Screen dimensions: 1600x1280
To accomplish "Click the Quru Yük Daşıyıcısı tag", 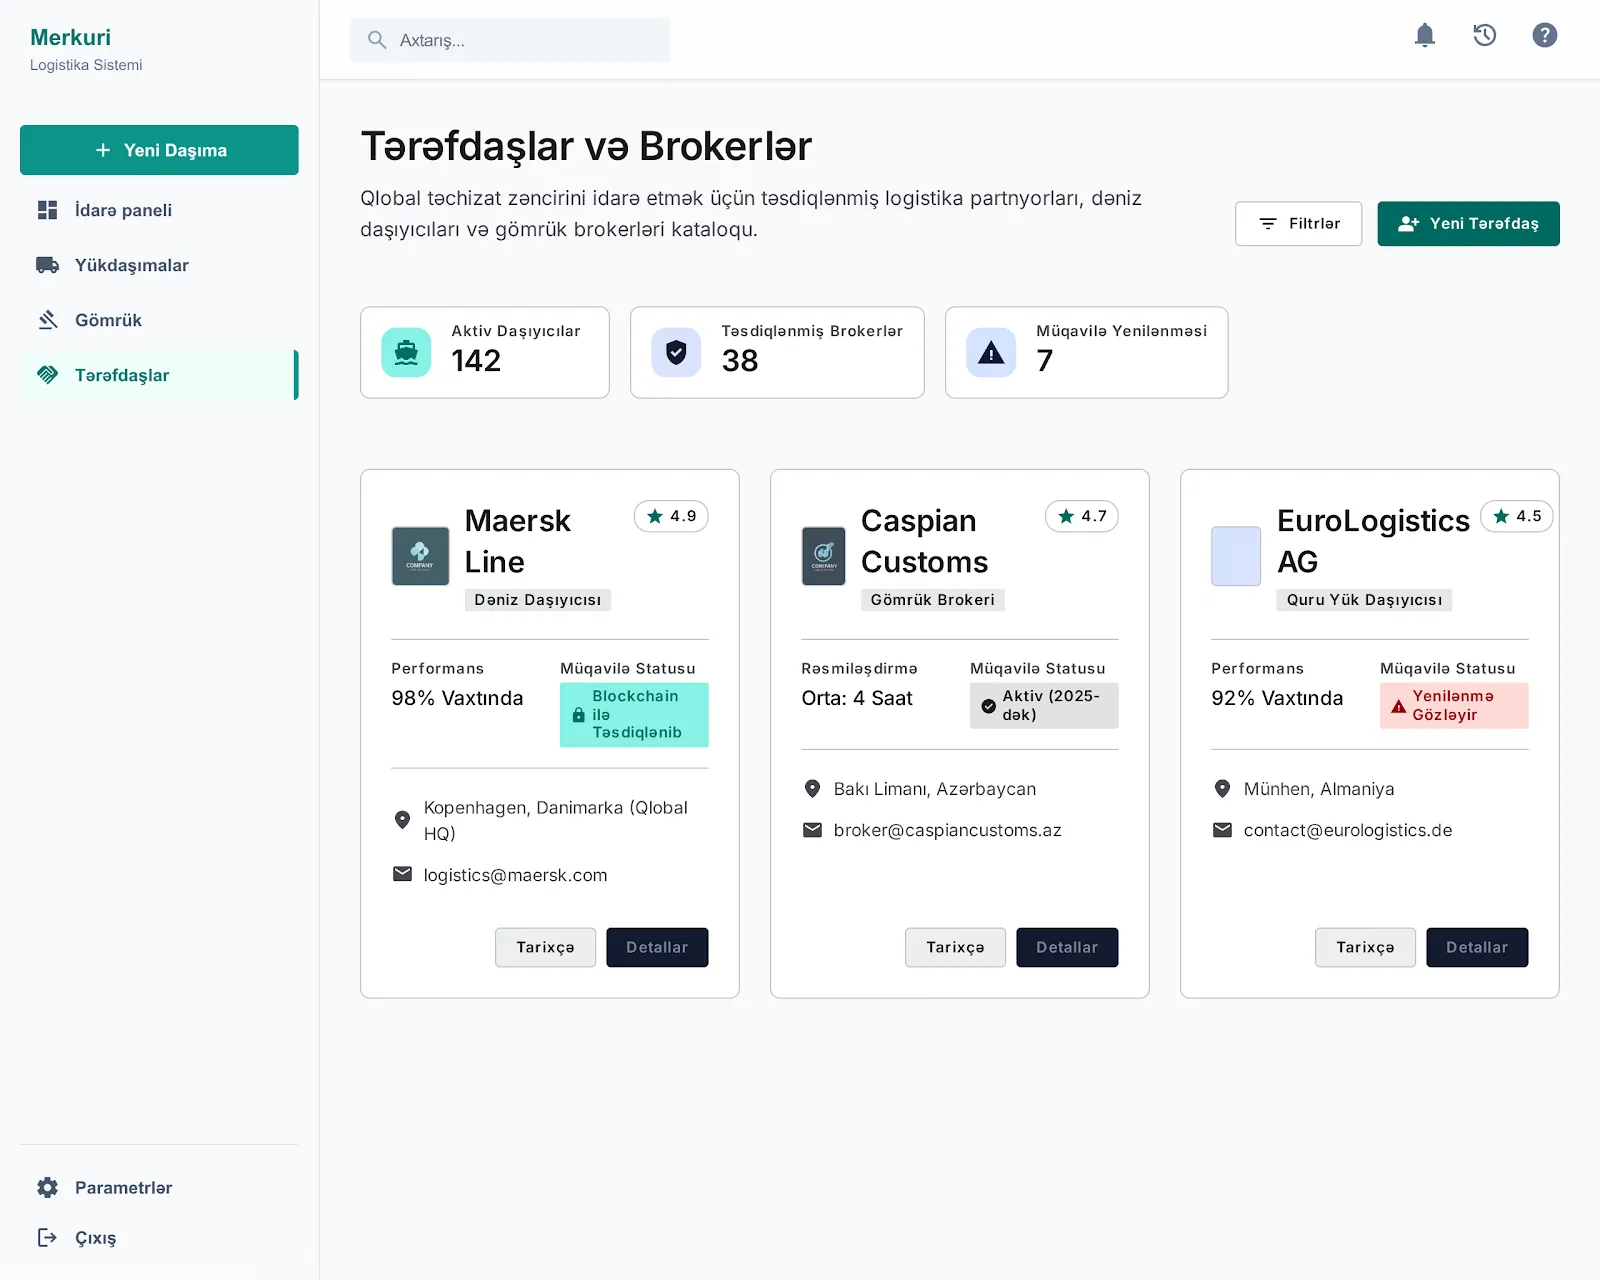I will pos(1364,600).
